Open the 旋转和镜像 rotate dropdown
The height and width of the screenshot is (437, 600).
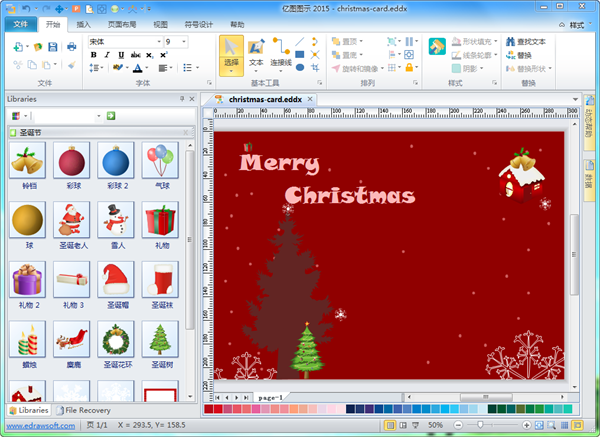tap(382, 68)
